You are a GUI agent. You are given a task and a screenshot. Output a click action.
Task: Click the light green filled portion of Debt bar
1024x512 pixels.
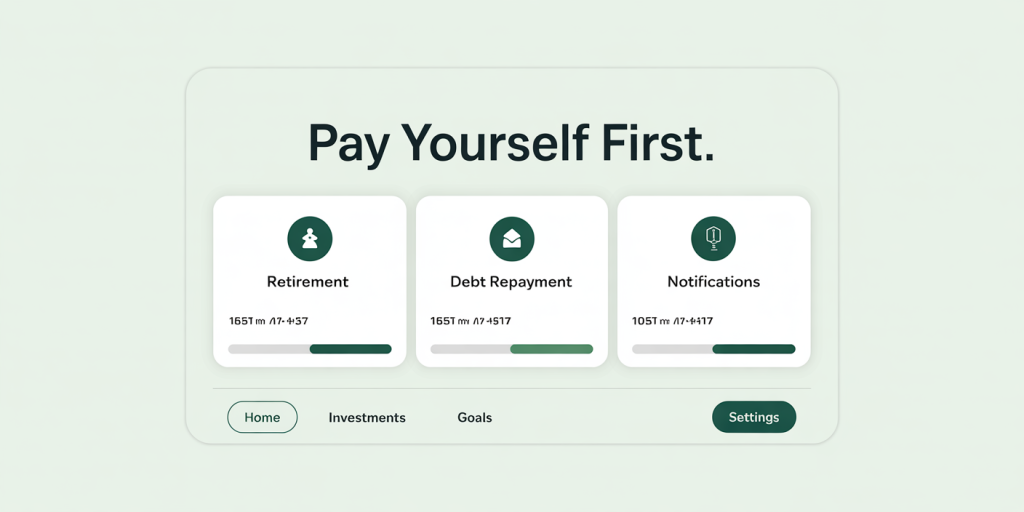tap(552, 349)
